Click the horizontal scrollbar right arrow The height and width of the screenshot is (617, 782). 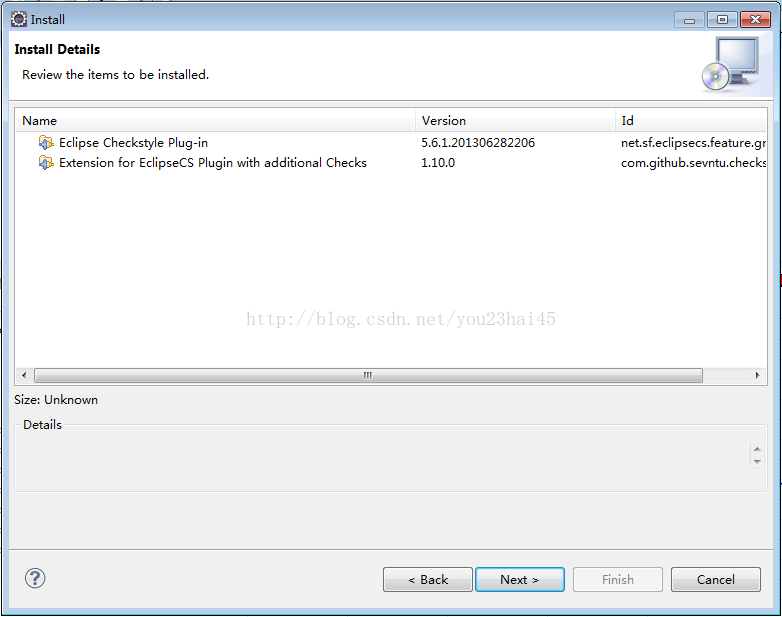[x=758, y=375]
